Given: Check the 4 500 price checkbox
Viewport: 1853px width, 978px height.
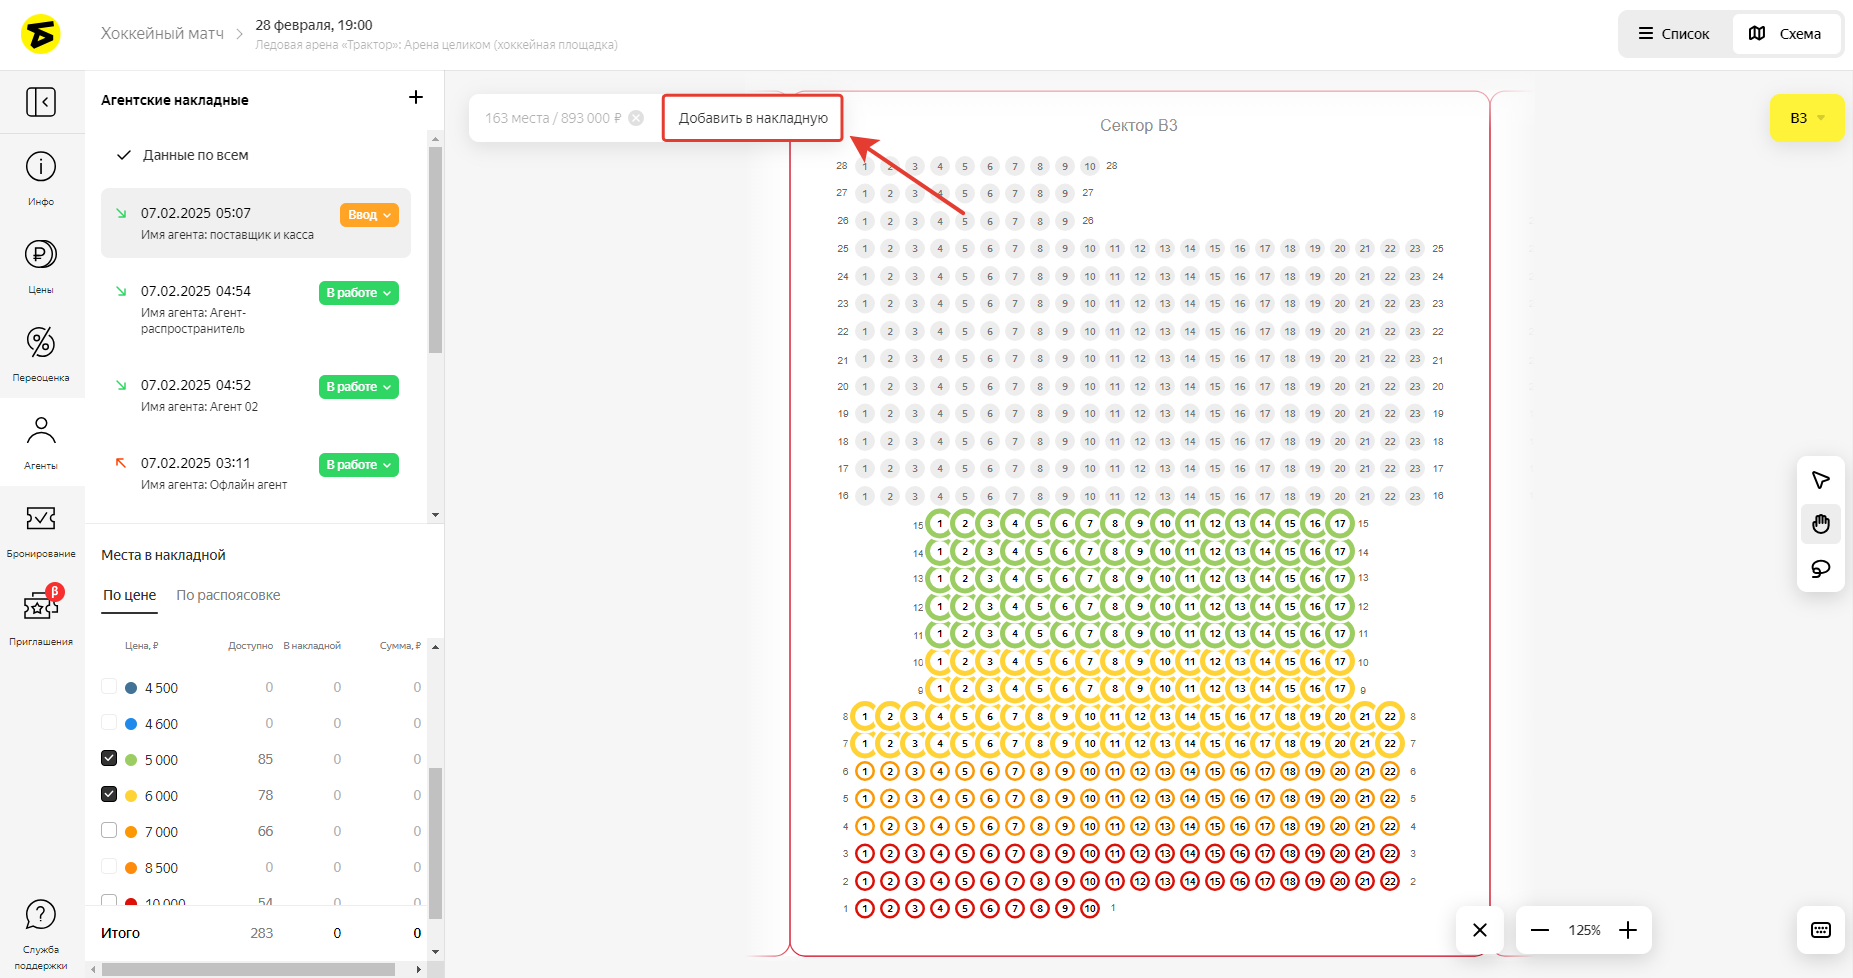Looking at the screenshot, I should pyautogui.click(x=109, y=686).
